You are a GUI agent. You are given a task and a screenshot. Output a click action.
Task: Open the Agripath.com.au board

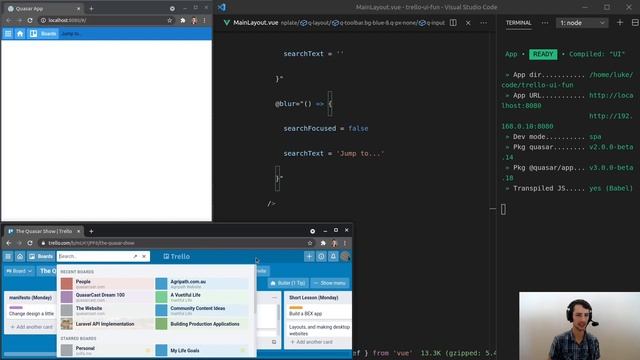(202, 283)
